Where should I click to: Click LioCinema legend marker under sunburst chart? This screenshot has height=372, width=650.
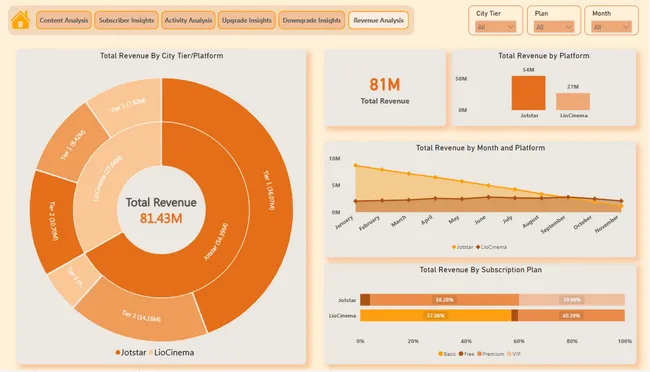coord(151,353)
